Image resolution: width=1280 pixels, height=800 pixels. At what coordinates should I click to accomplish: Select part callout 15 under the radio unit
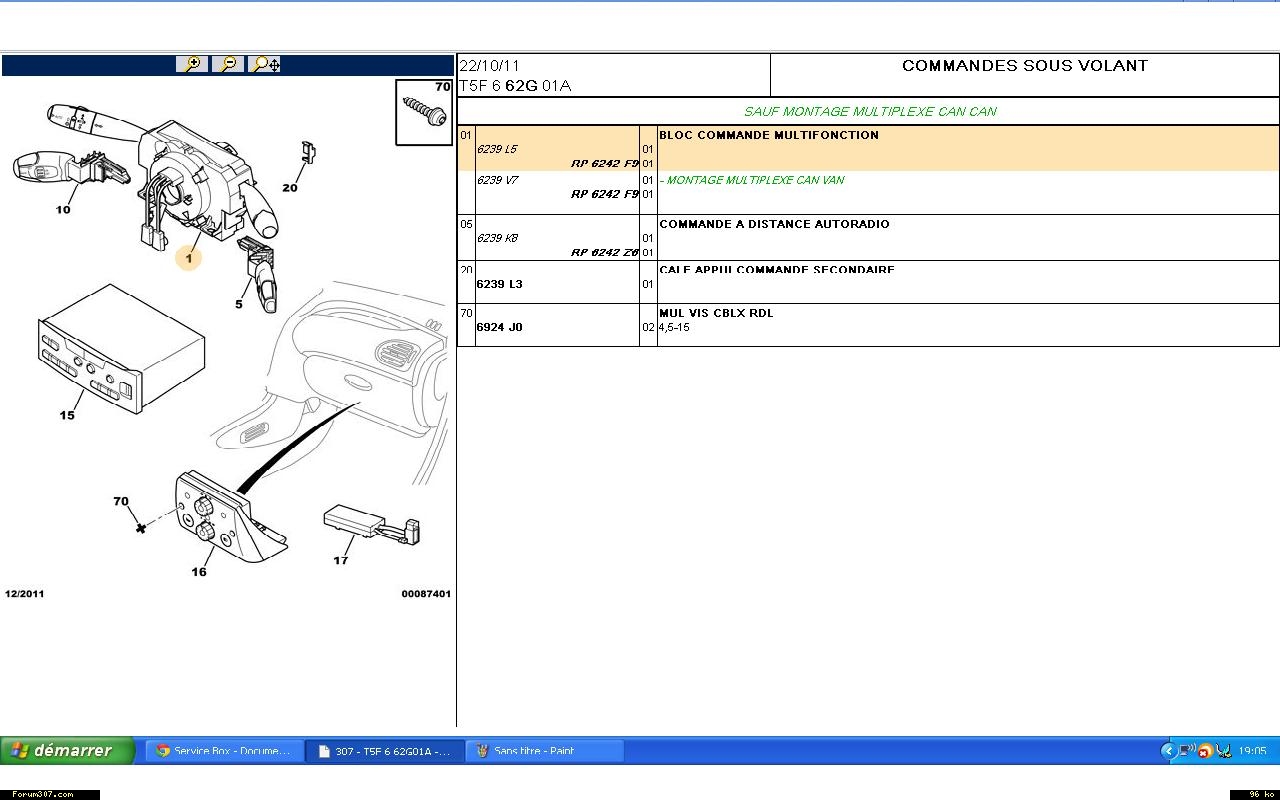click(x=67, y=415)
